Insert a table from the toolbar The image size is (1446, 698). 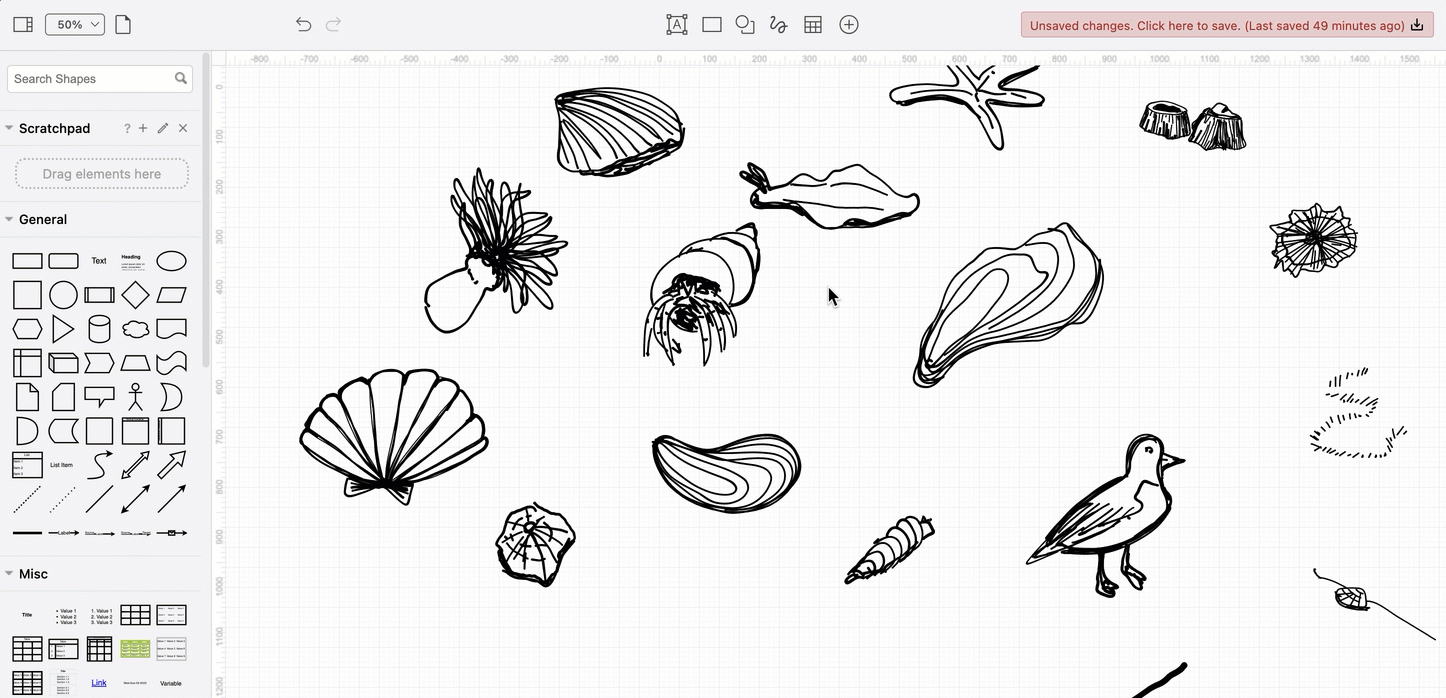tap(813, 24)
